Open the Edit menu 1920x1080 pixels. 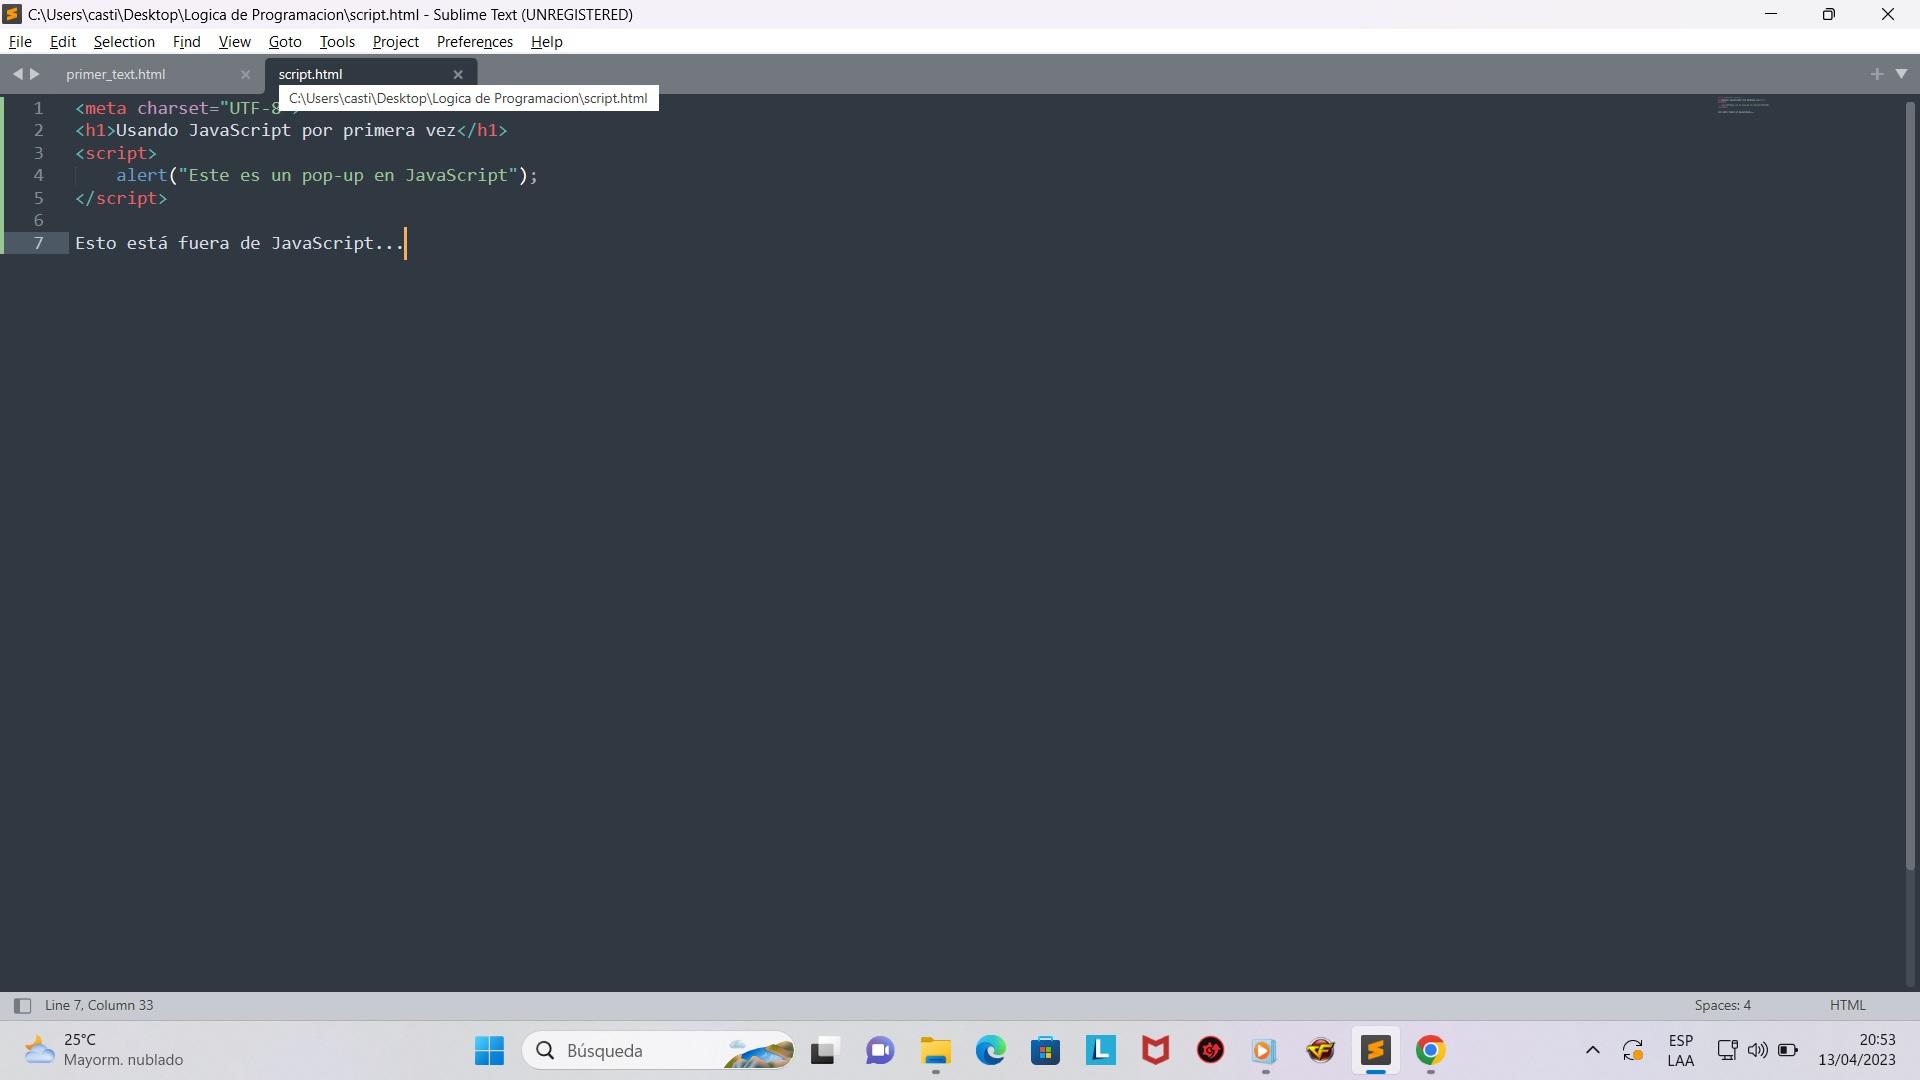coord(63,42)
